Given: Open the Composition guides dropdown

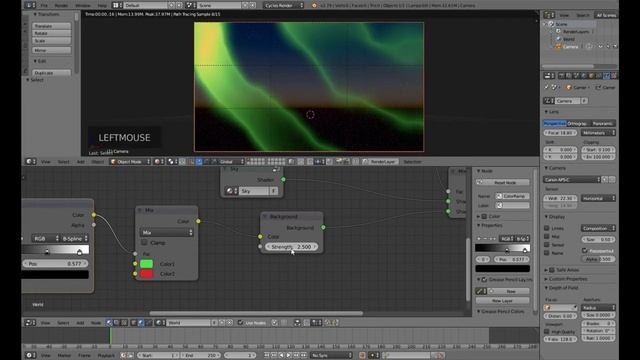Looking at the screenshot, I should (x=598, y=228).
